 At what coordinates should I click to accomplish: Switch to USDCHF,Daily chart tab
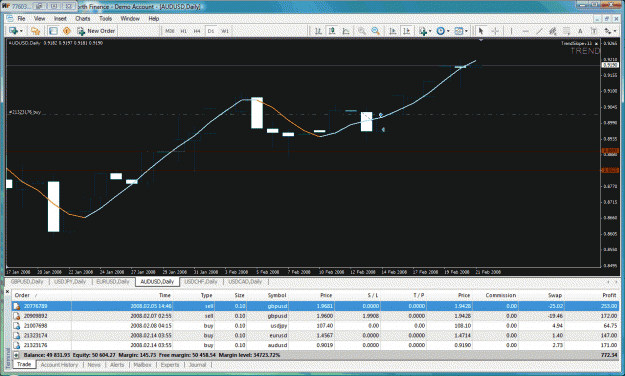pos(201,282)
